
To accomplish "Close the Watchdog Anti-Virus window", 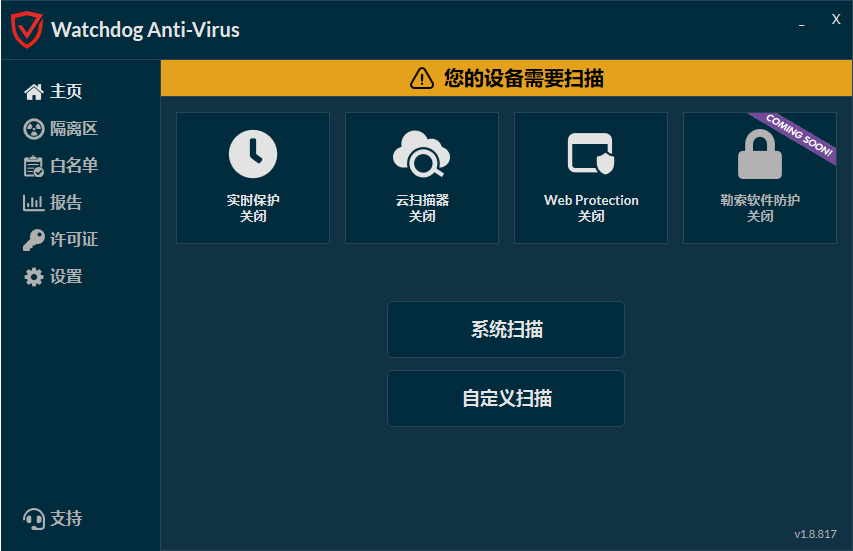I will [836, 20].
